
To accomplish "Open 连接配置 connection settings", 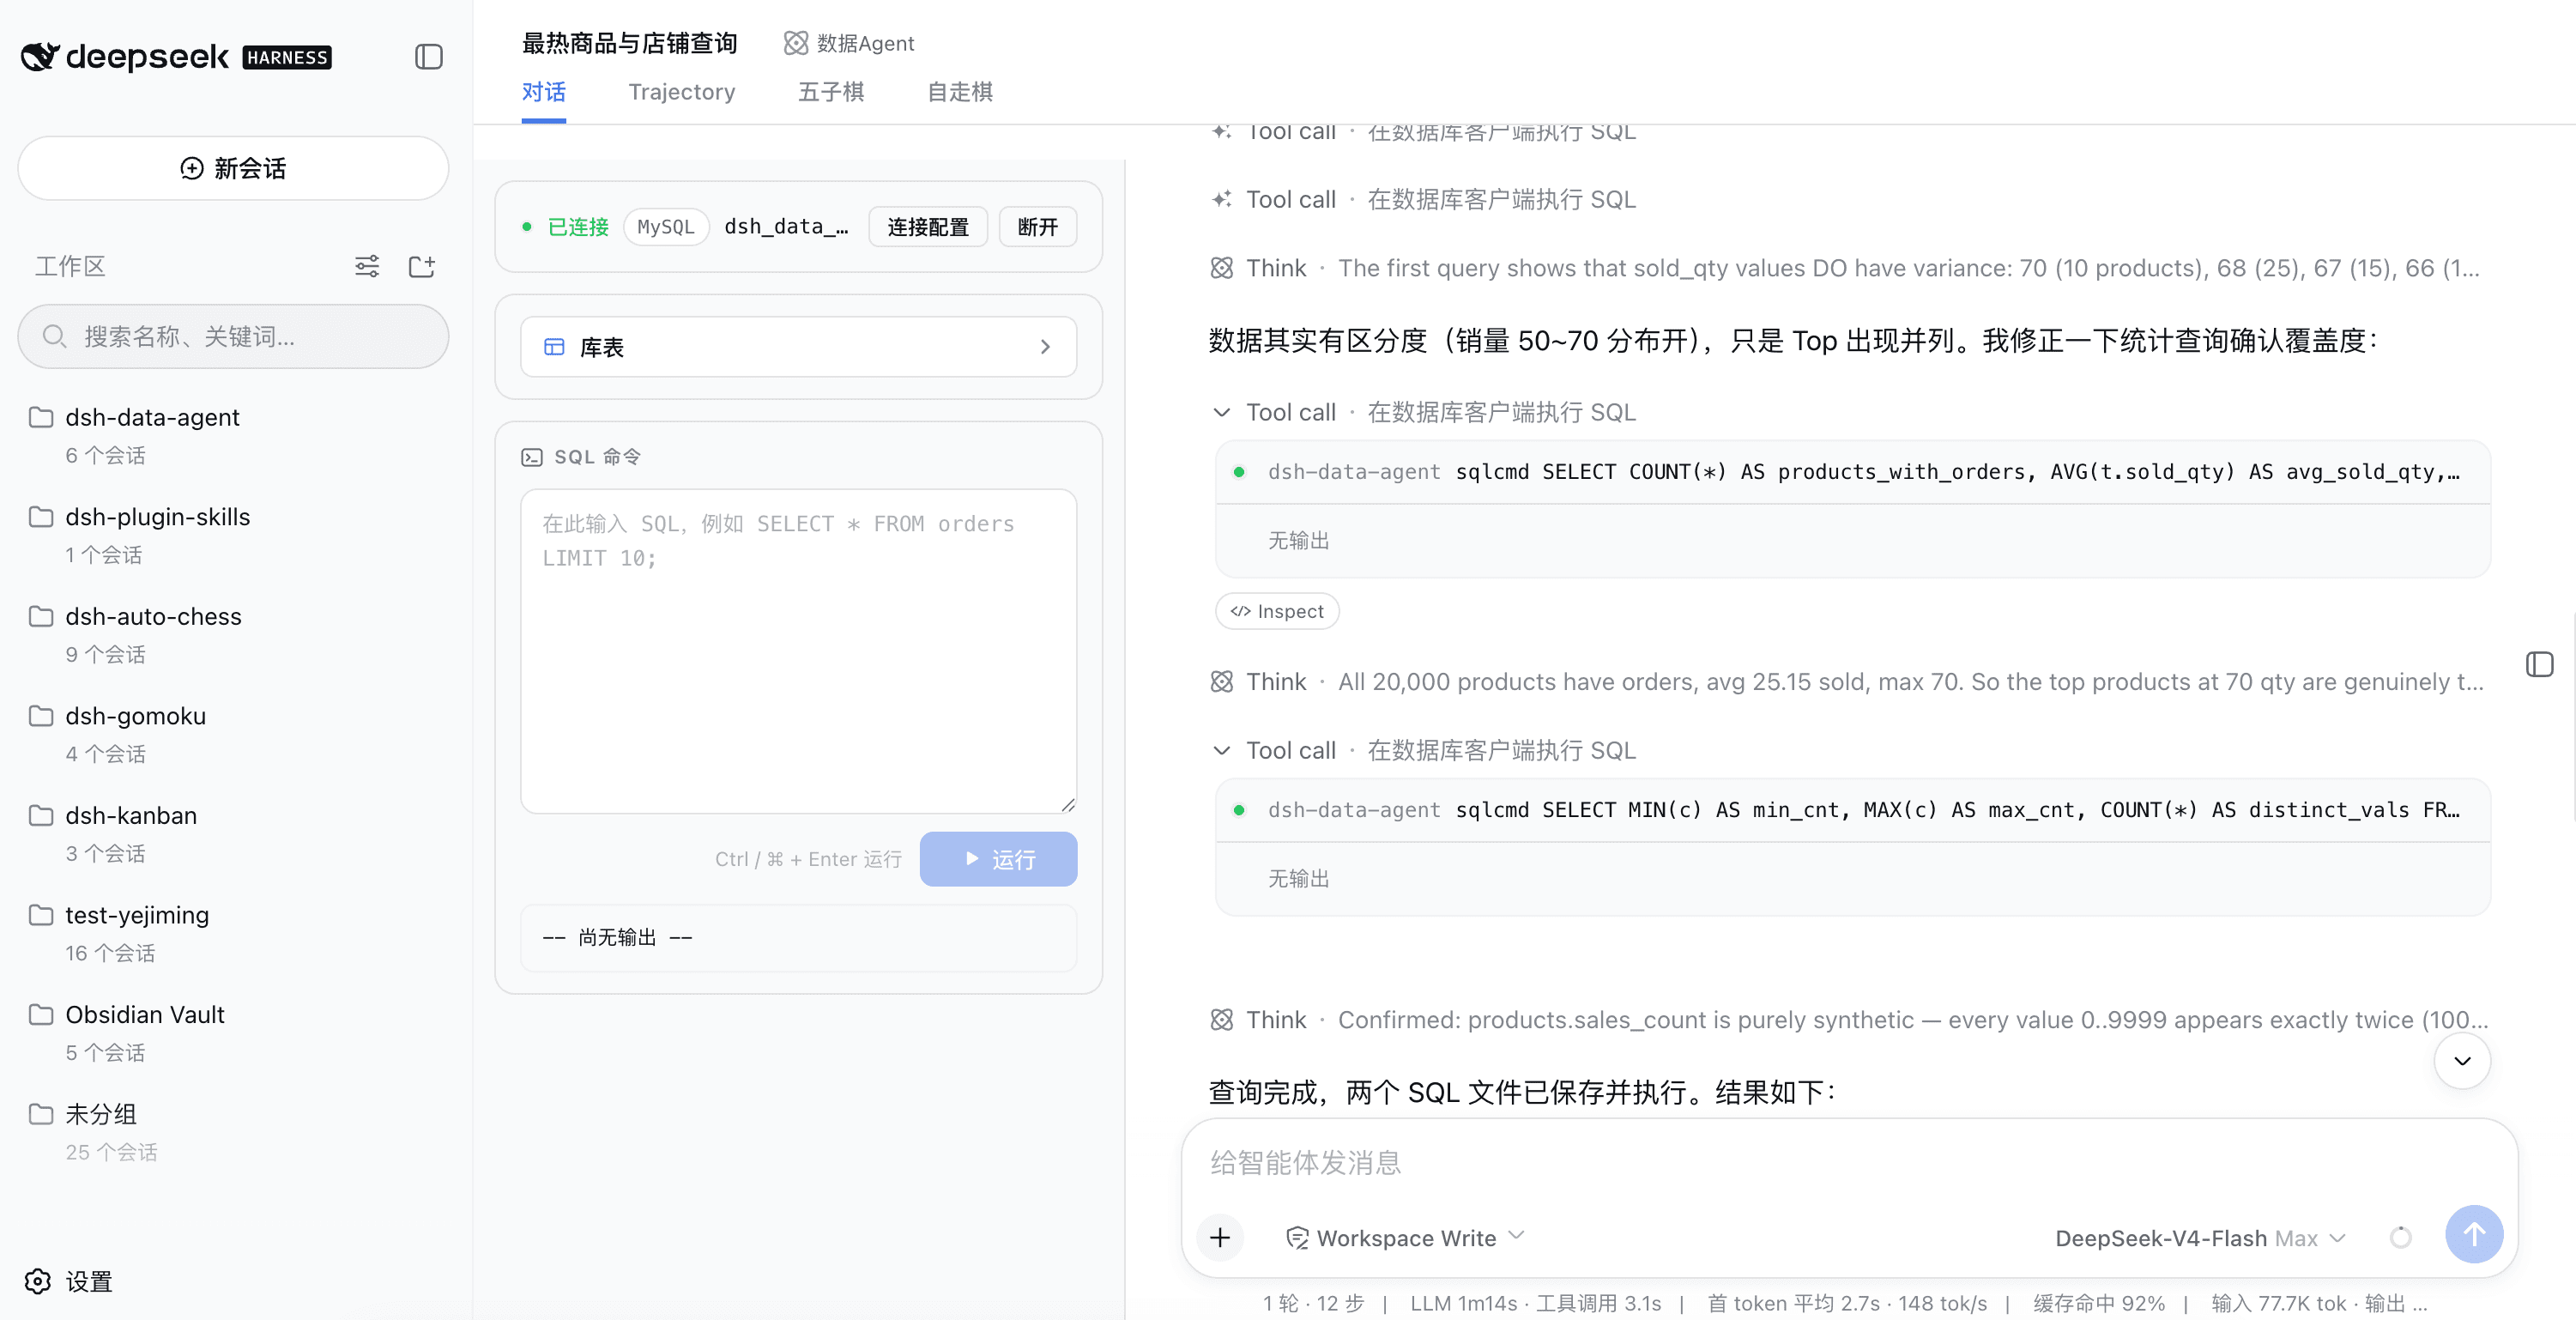I will pyautogui.click(x=927, y=227).
